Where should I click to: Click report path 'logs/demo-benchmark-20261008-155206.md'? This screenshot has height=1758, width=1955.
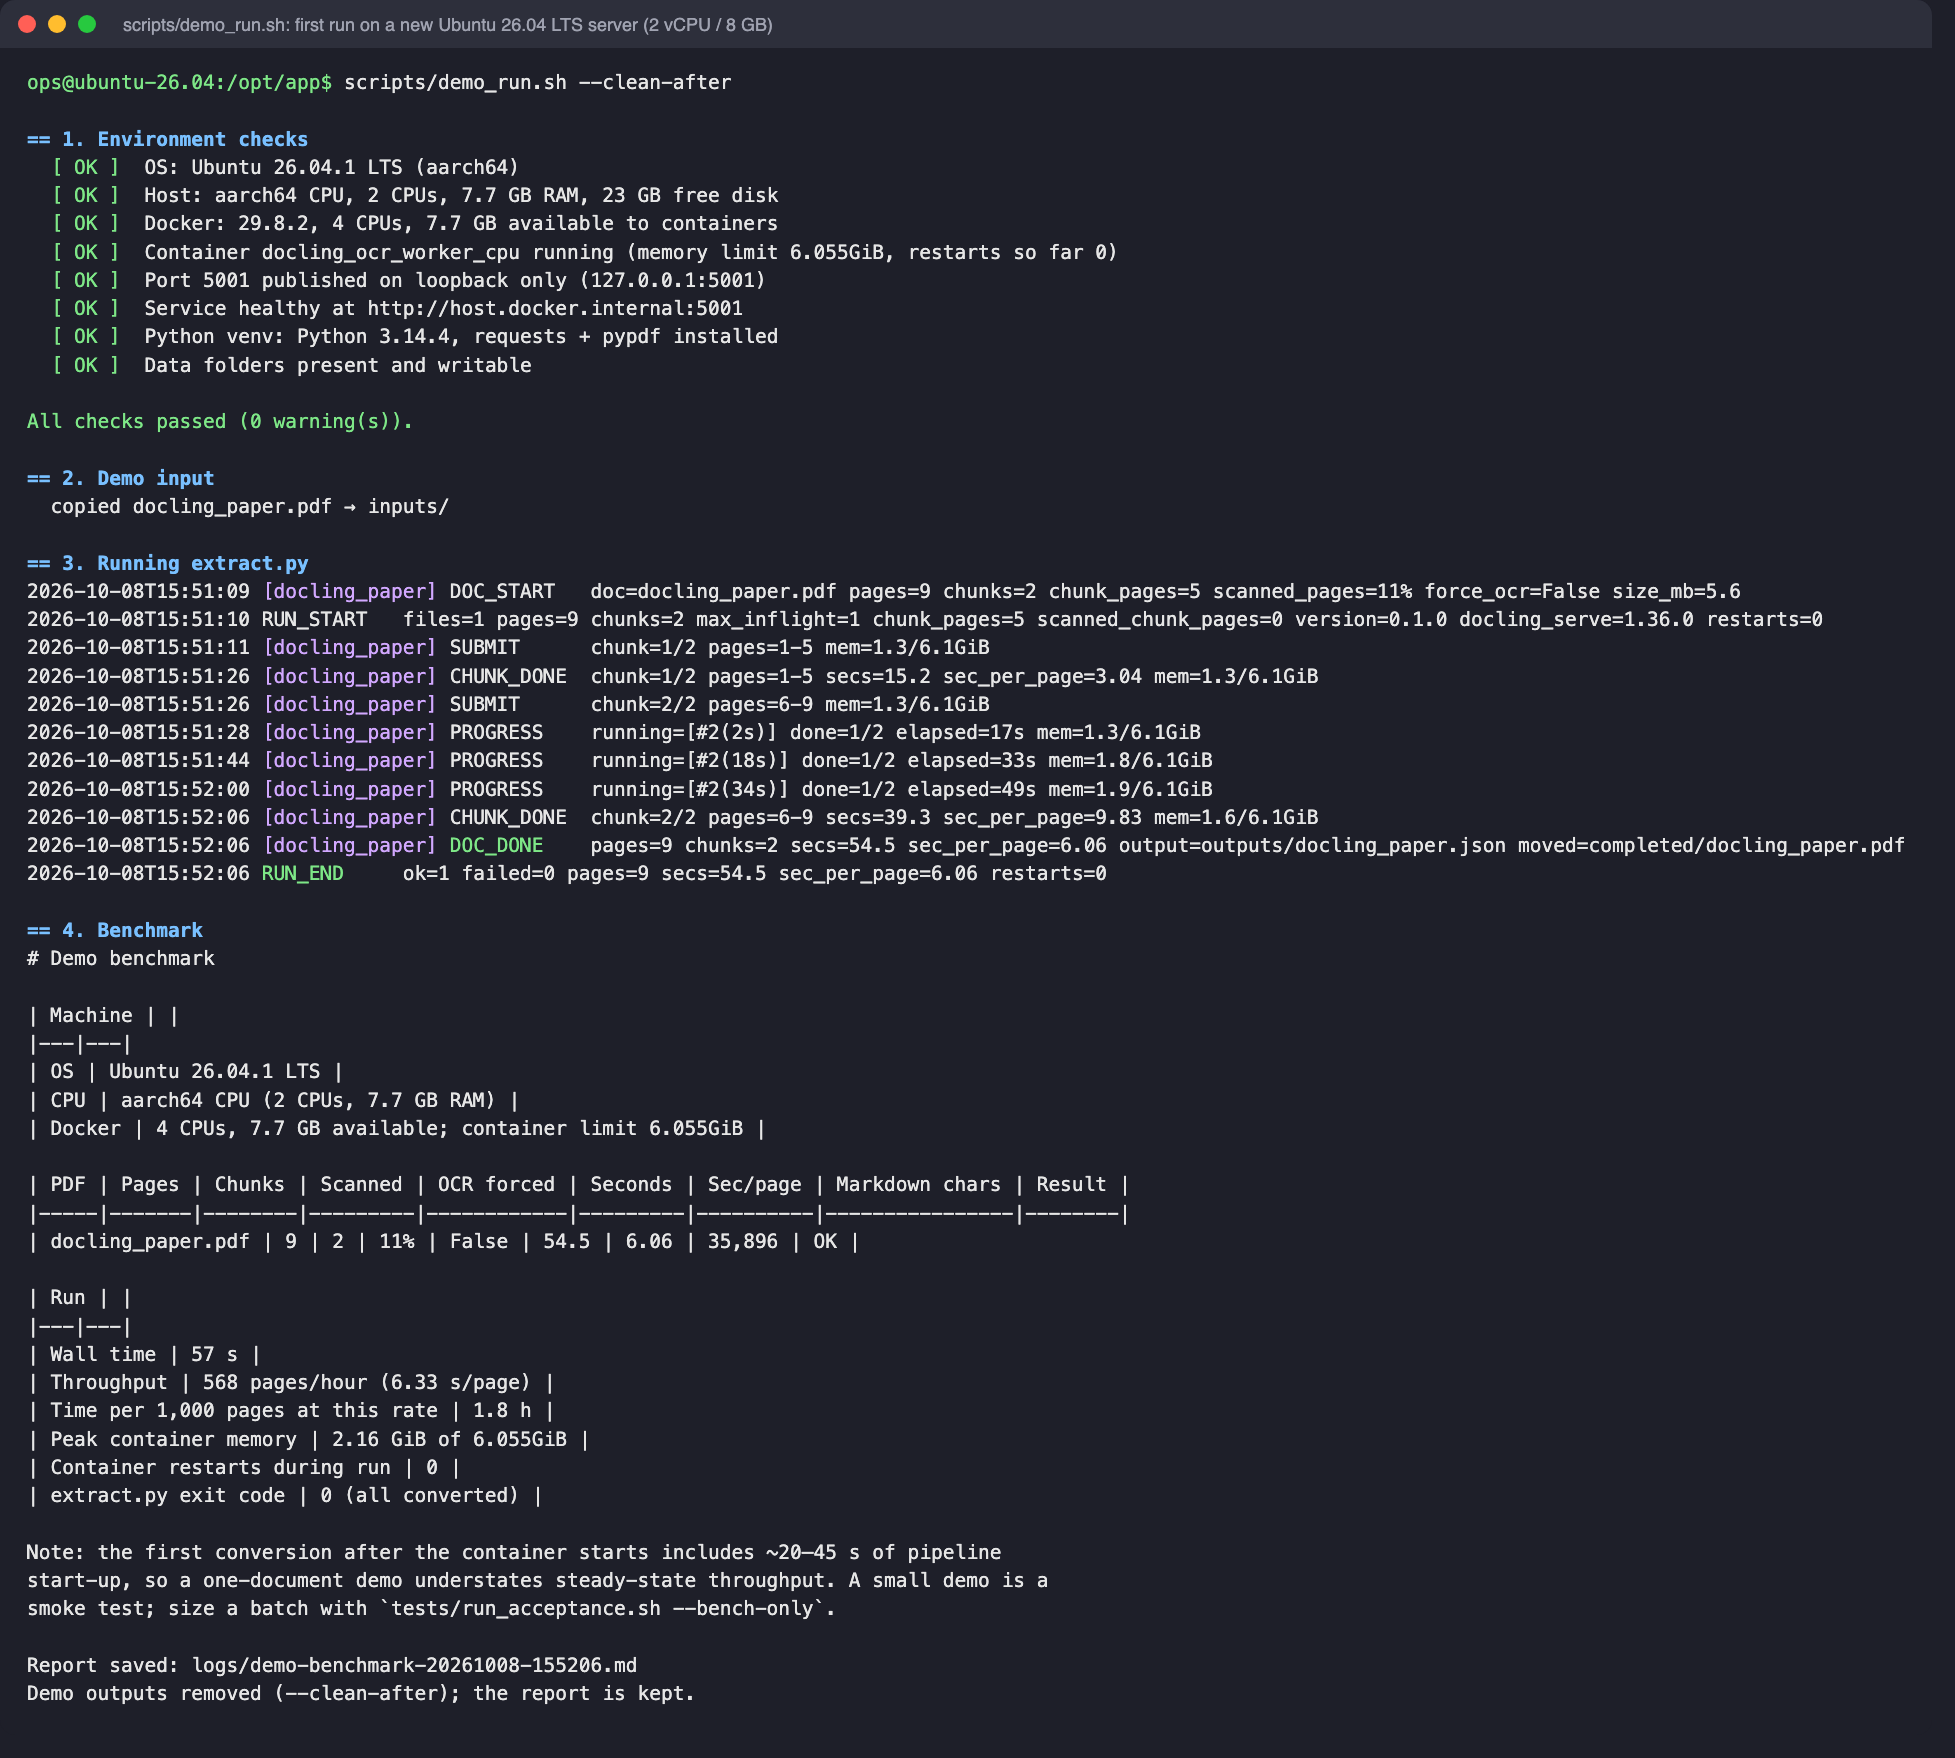414,1665
